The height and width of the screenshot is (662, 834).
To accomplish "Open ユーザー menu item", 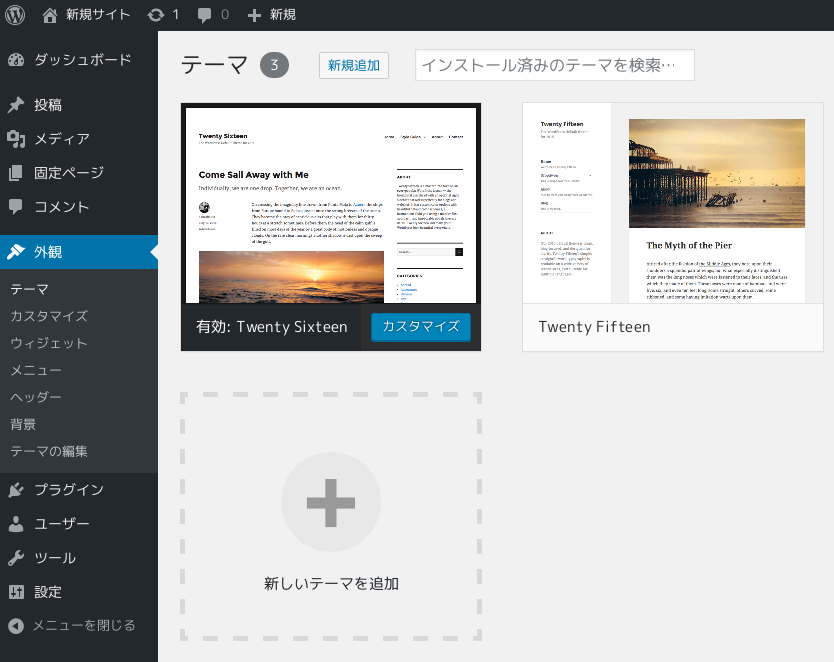I will [x=79, y=524].
